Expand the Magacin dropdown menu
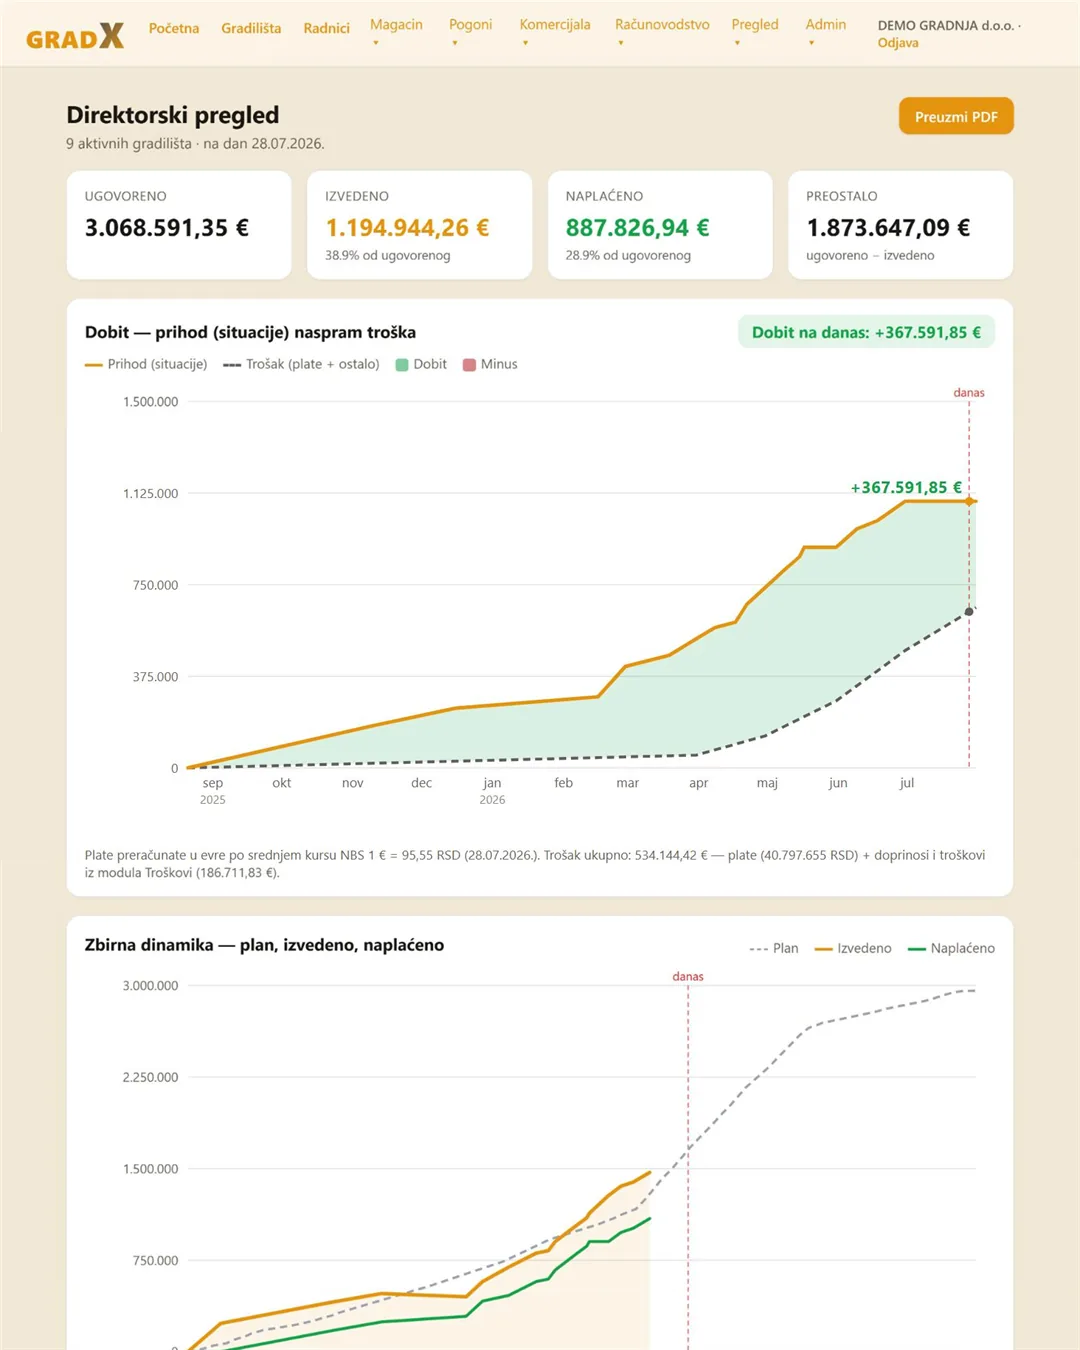Image resolution: width=1080 pixels, height=1350 pixels. 396,33
